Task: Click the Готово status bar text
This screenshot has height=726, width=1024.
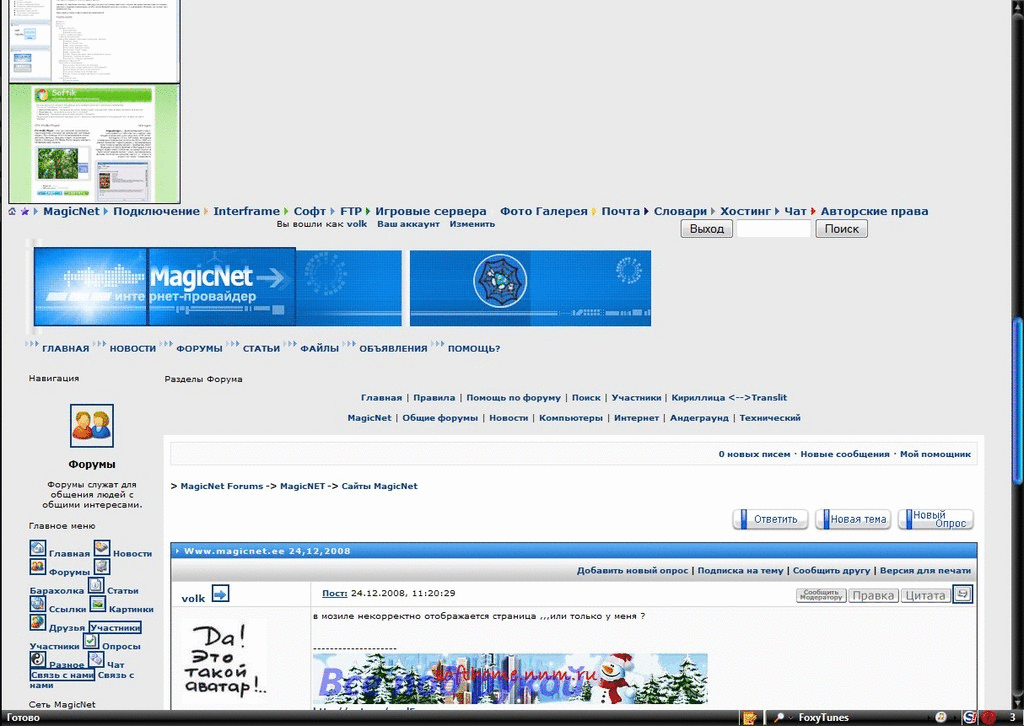Action: click(x=23, y=718)
